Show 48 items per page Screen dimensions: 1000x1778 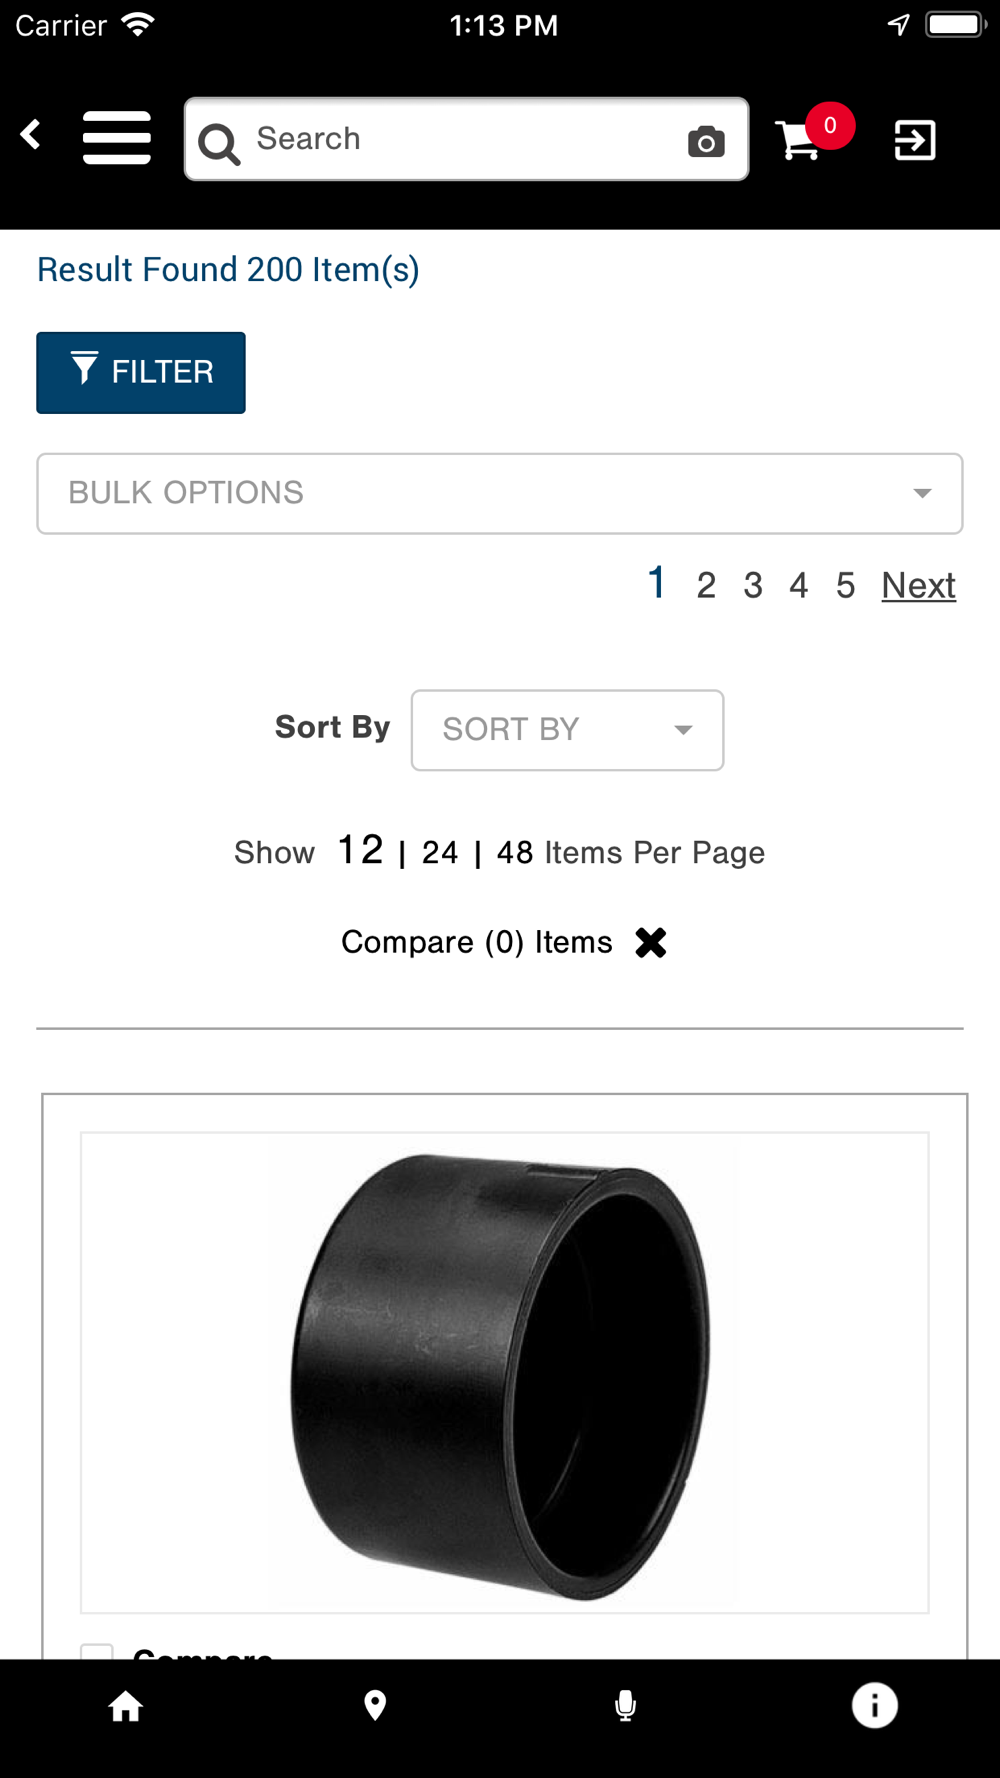(515, 853)
